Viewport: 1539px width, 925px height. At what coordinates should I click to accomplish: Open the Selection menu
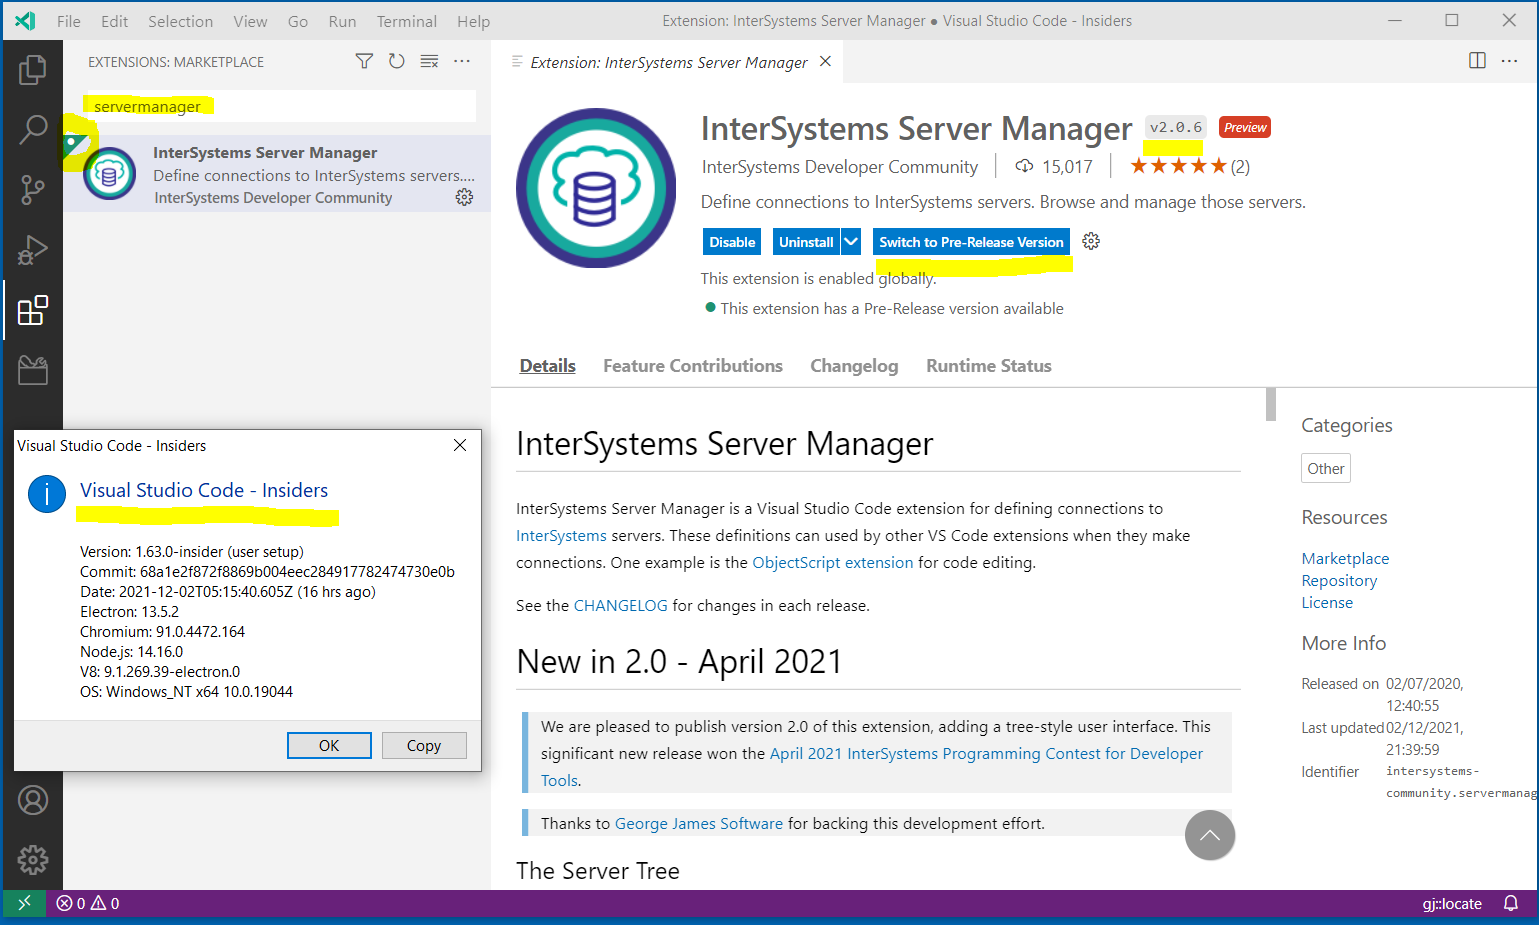click(x=180, y=21)
